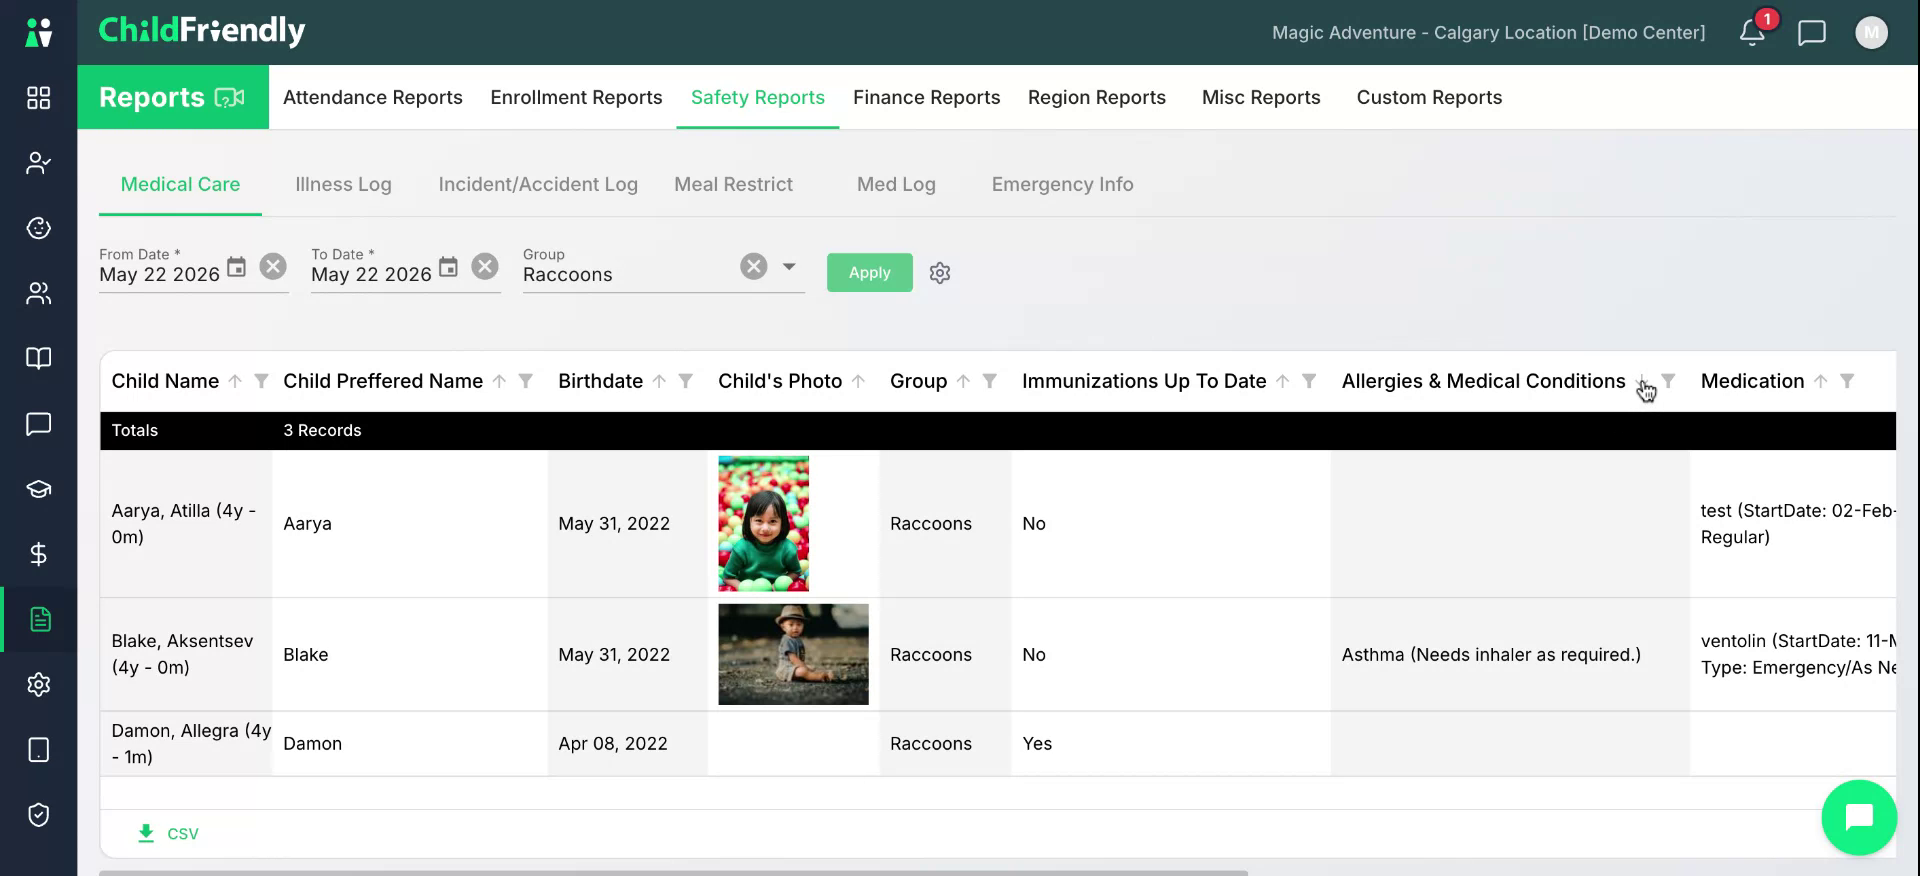Click Aarya's child photo thumbnail
The height and width of the screenshot is (876, 1920).
763,523
